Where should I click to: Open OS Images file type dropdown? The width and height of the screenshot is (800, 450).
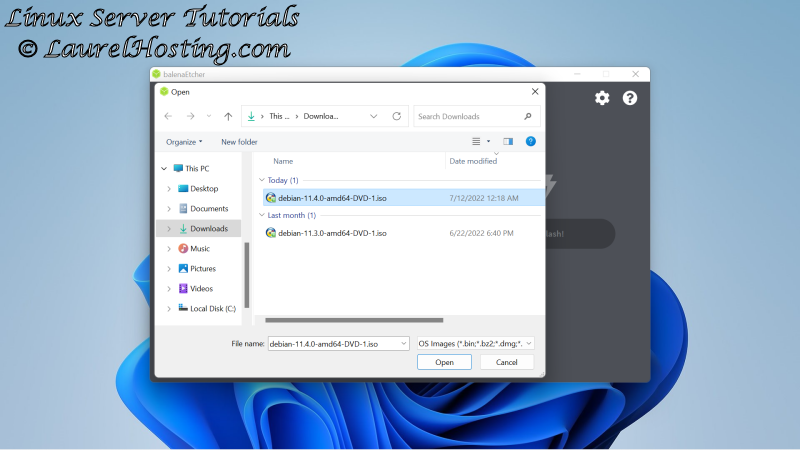476,343
